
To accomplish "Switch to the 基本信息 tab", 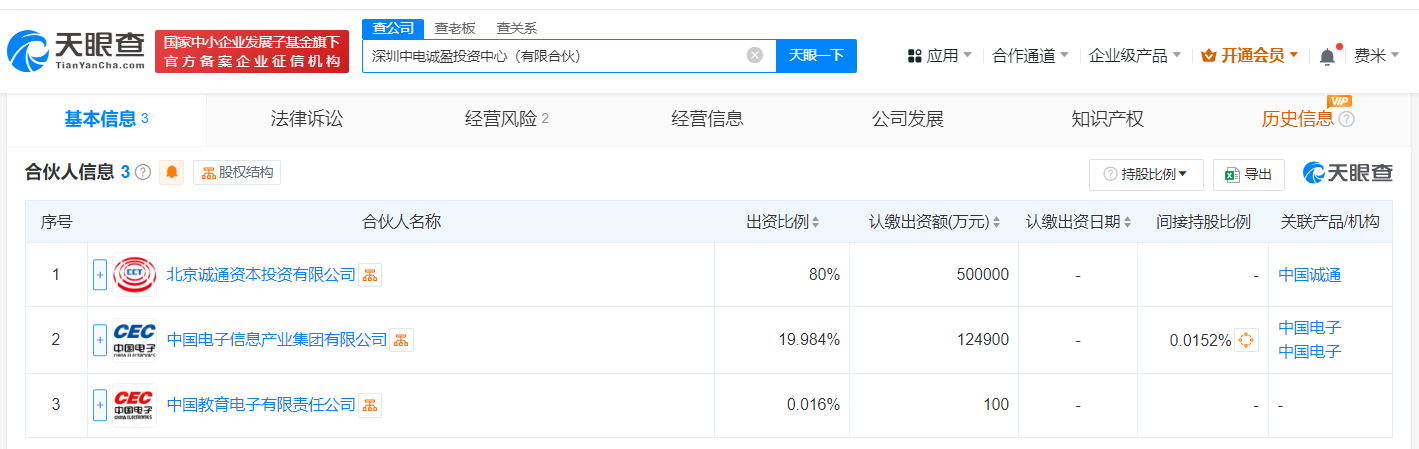I will coord(106,119).
